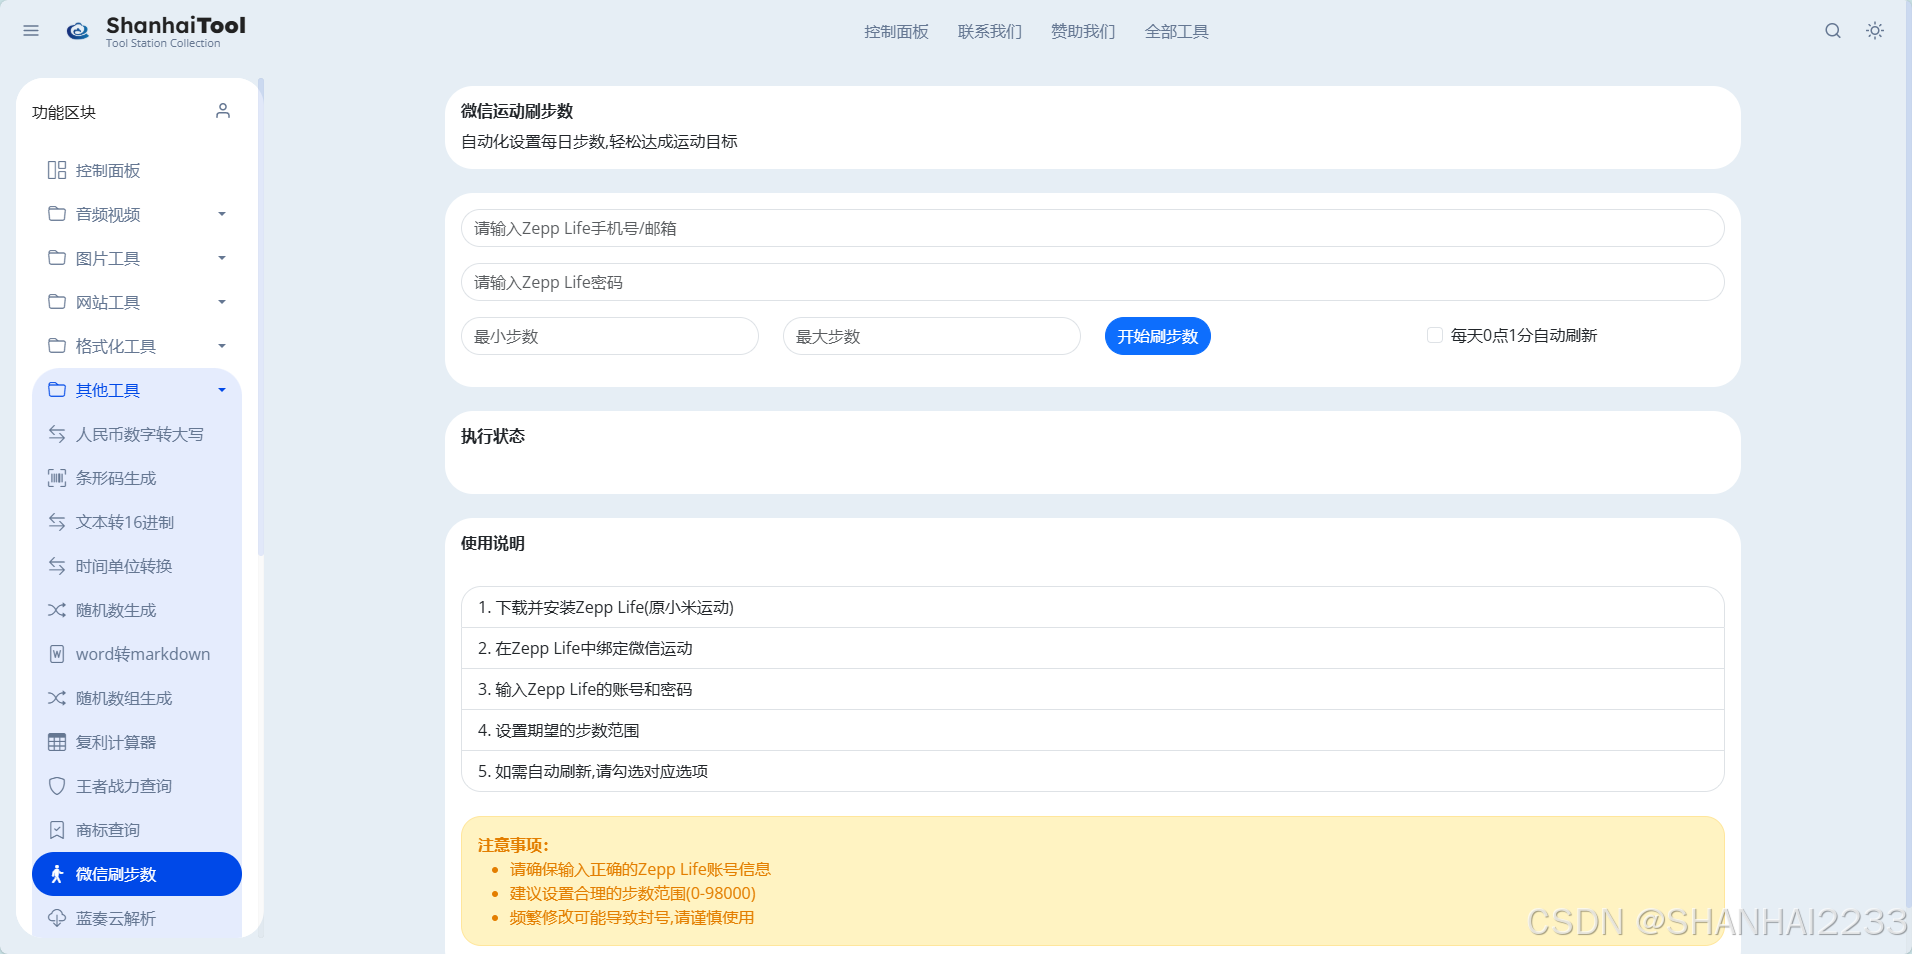Click the 王者战力查询 shield icon

pyautogui.click(x=57, y=786)
